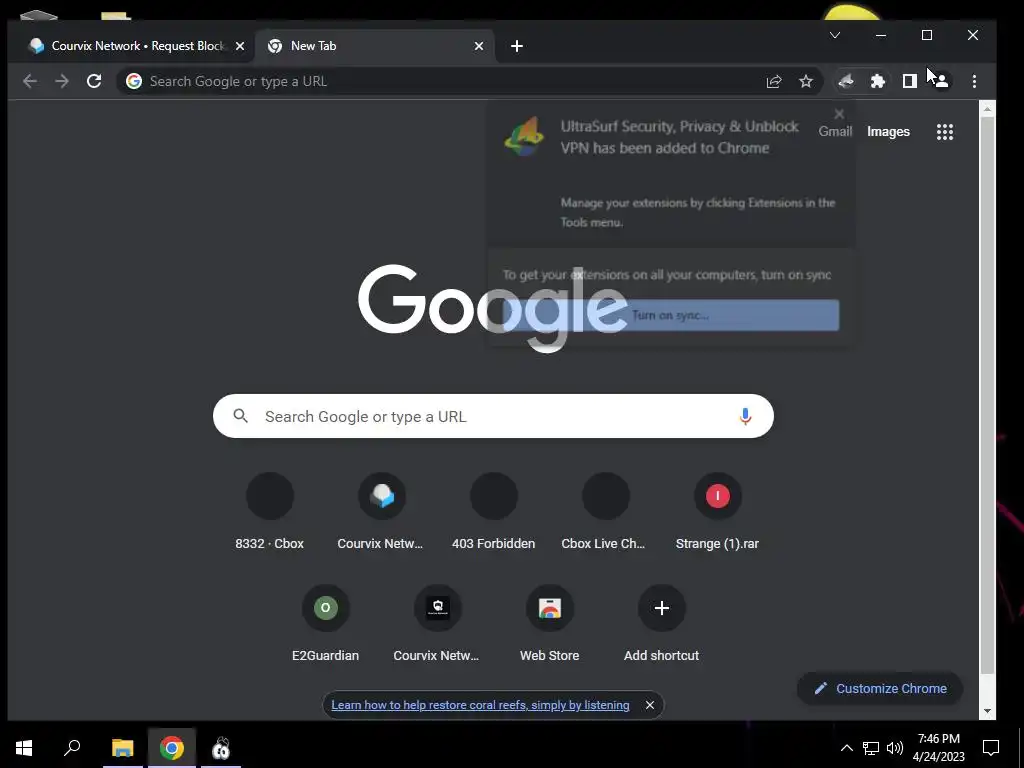Click the scrollbar down arrow
Screen dimensions: 1024x768
point(987,711)
